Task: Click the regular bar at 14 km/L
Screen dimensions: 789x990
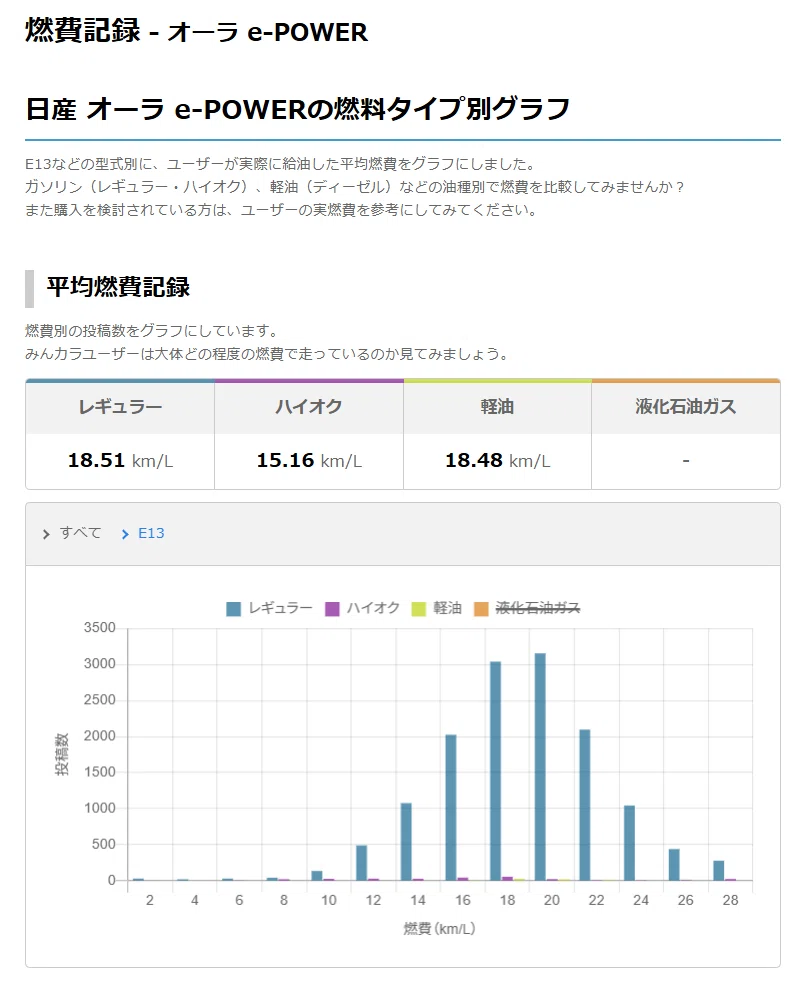Action: pos(406,842)
